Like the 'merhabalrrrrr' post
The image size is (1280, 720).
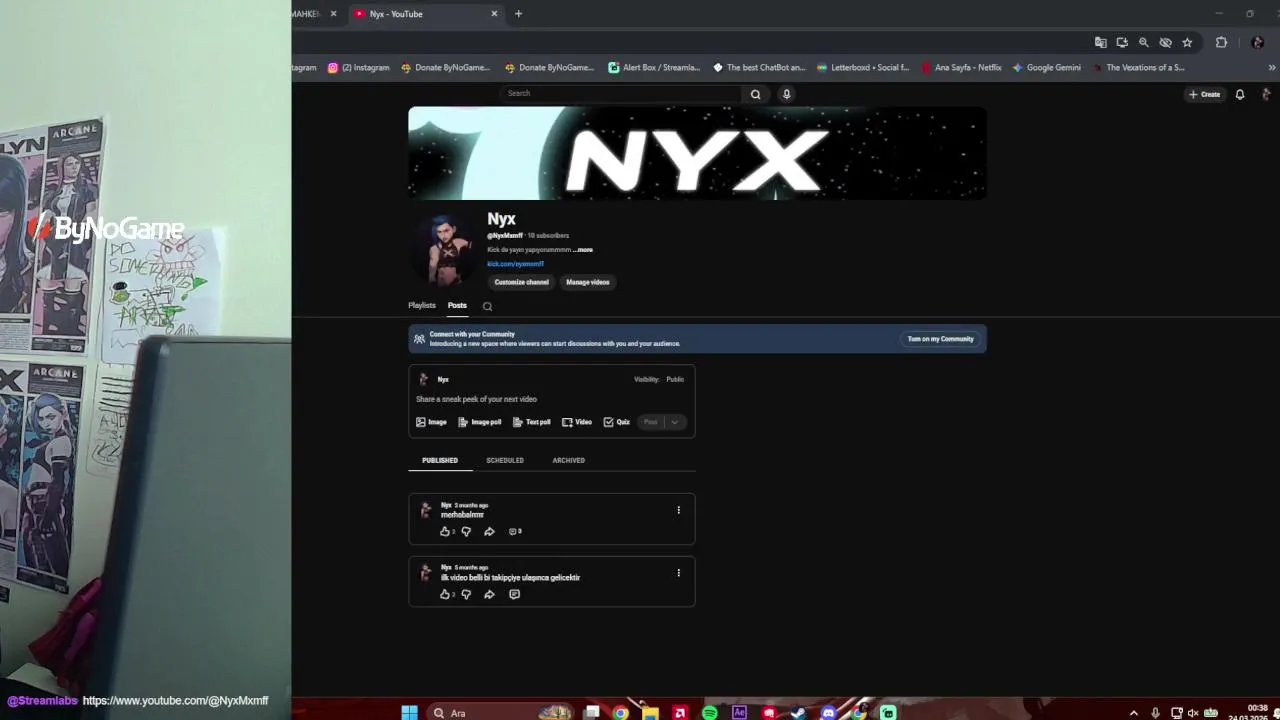tap(447, 532)
